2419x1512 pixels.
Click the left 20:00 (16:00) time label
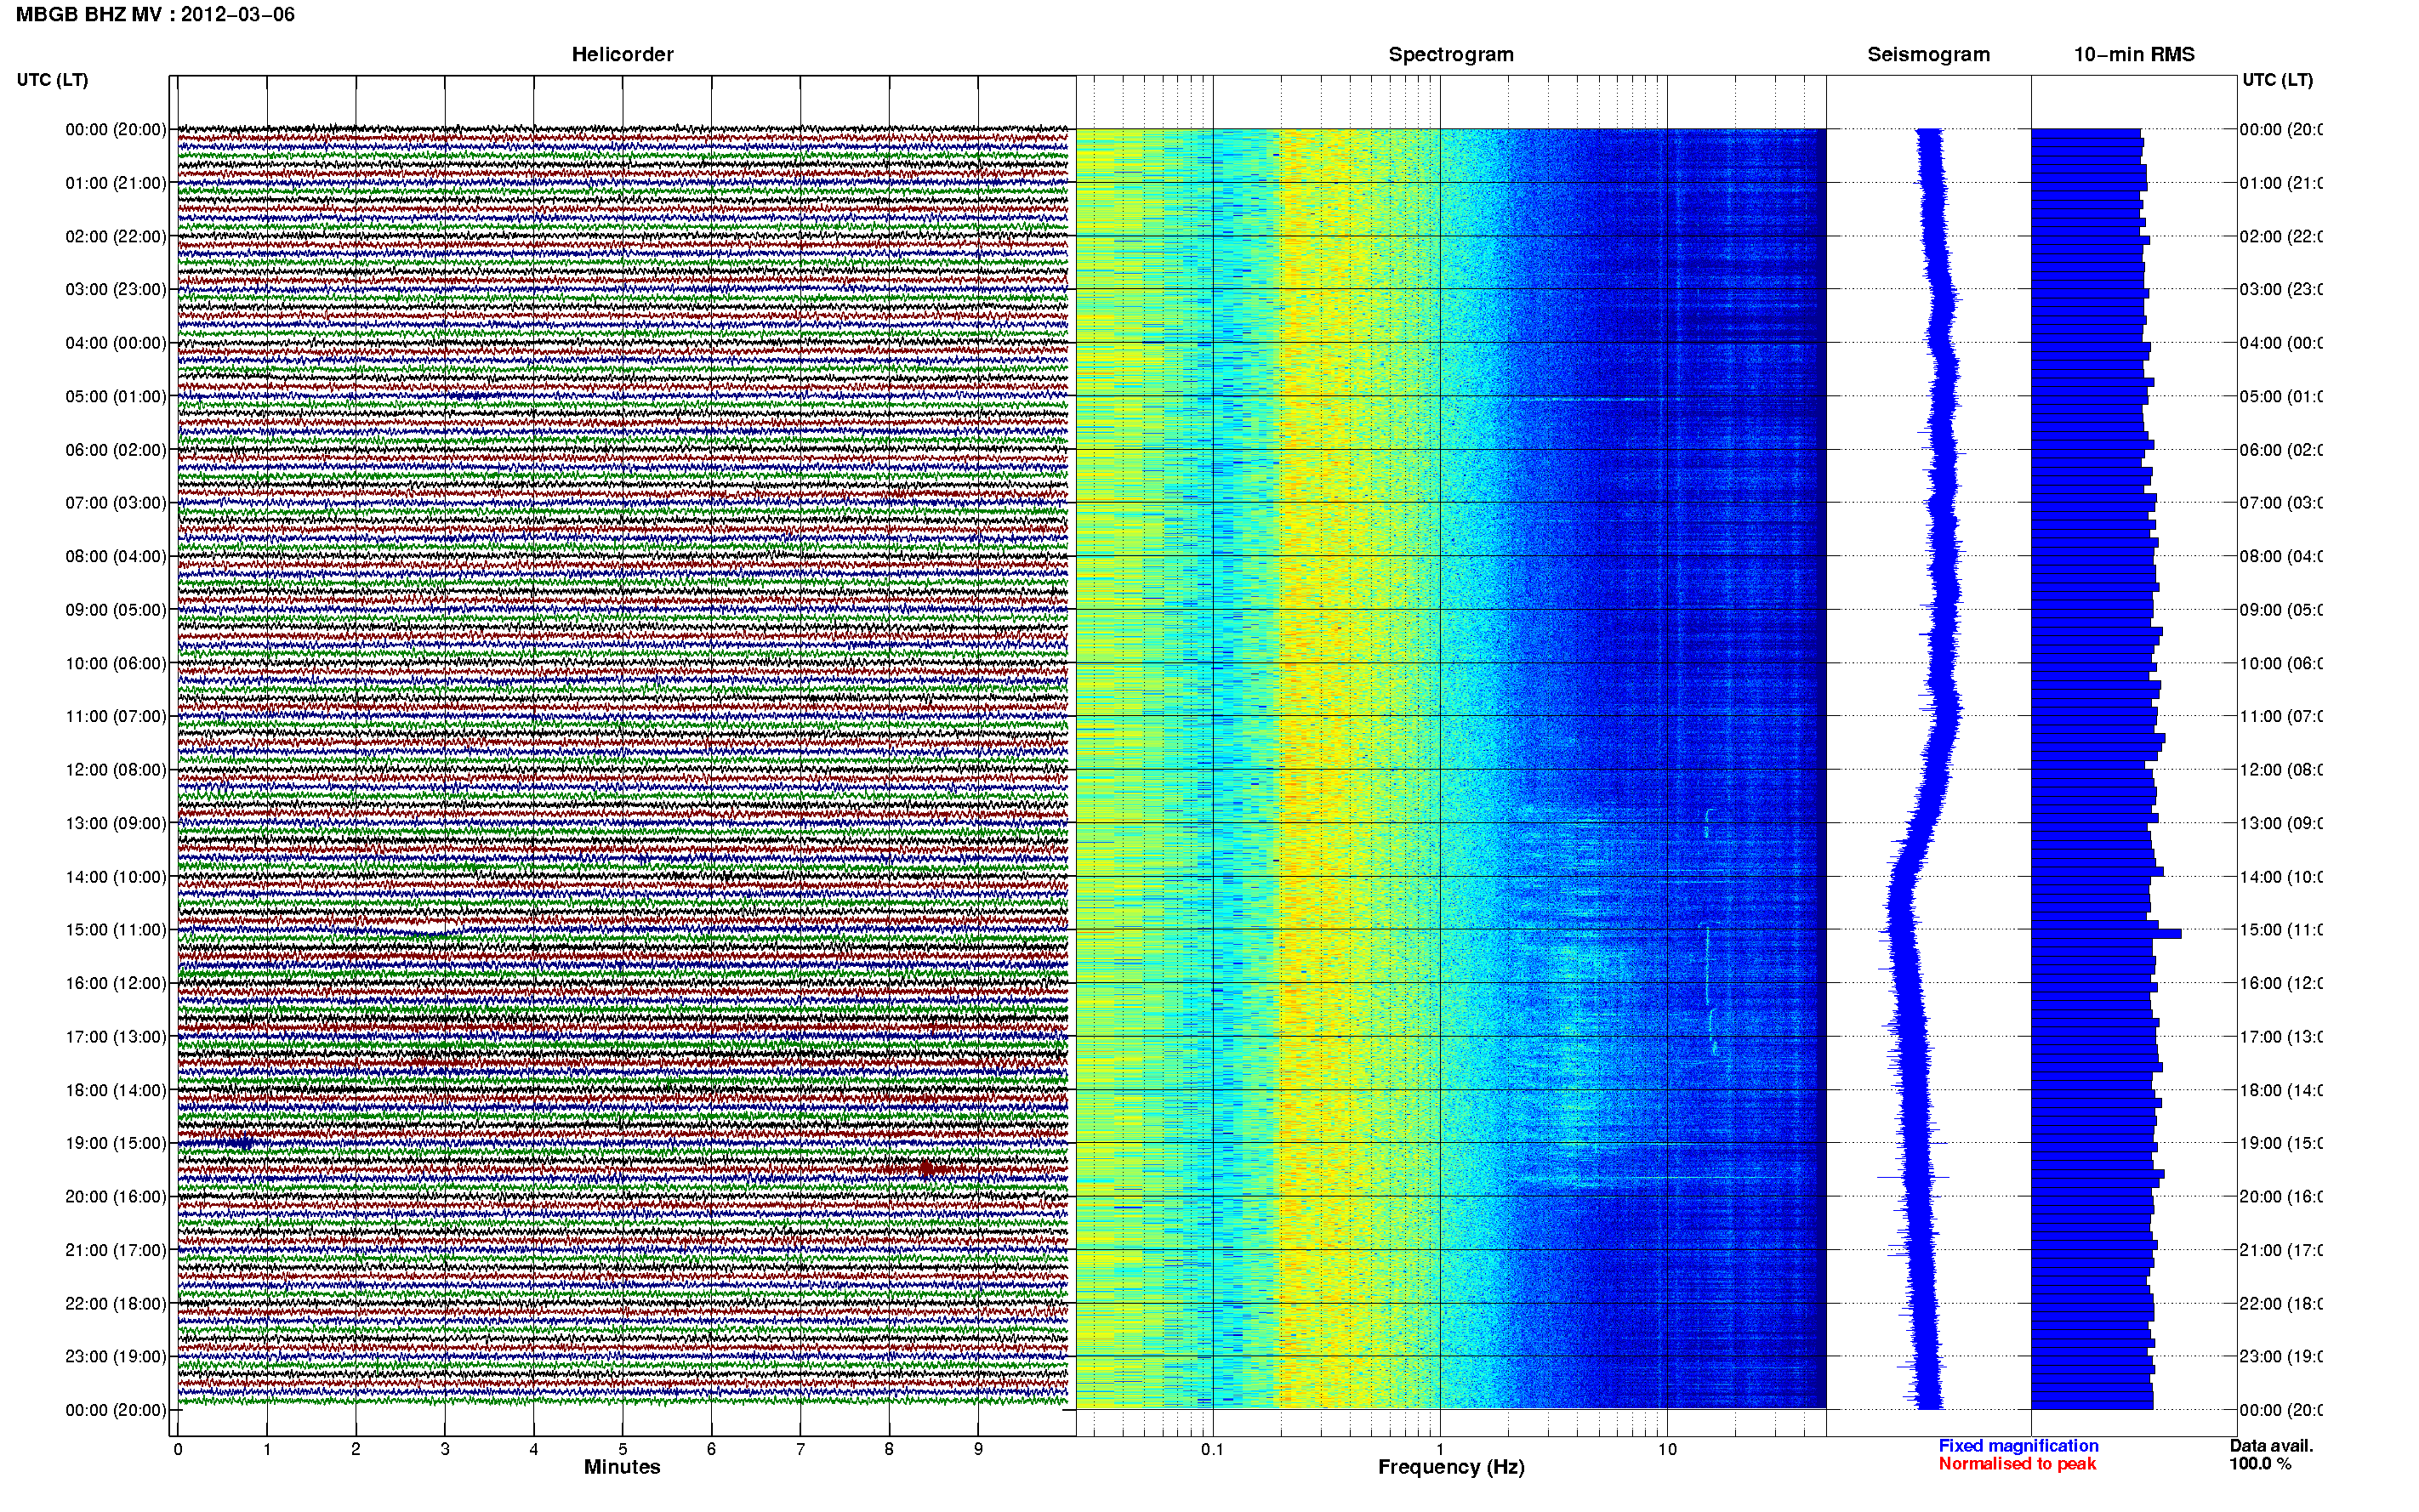point(116,1196)
